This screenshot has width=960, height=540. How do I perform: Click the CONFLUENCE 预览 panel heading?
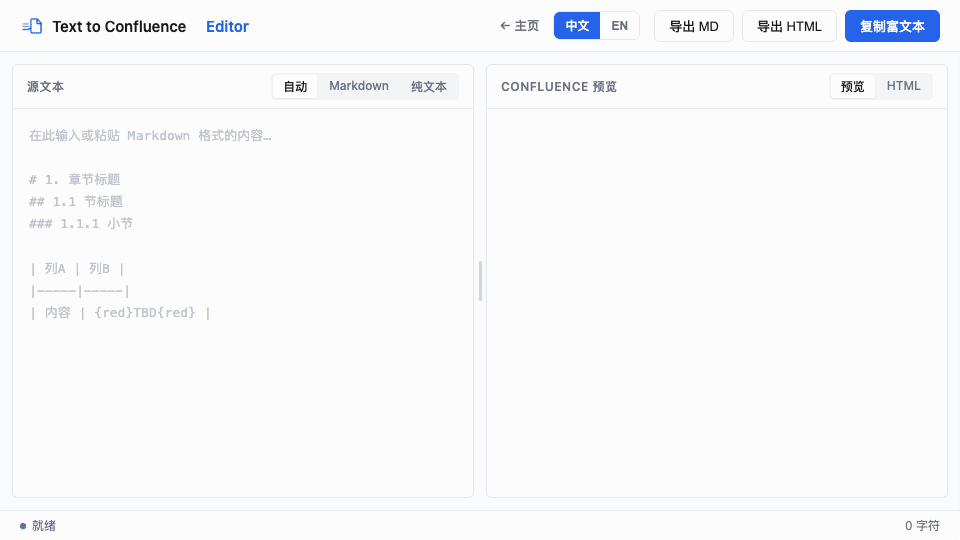pyautogui.click(x=558, y=87)
